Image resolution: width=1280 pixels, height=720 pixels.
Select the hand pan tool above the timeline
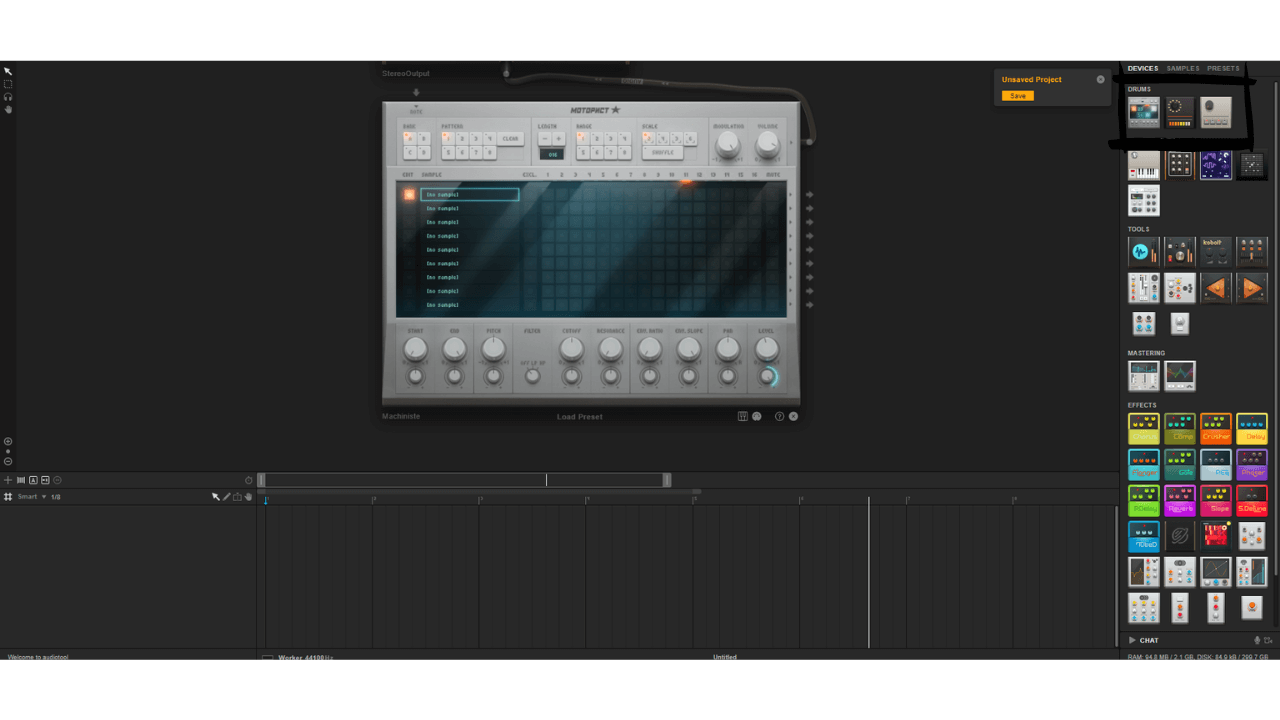tap(248, 497)
